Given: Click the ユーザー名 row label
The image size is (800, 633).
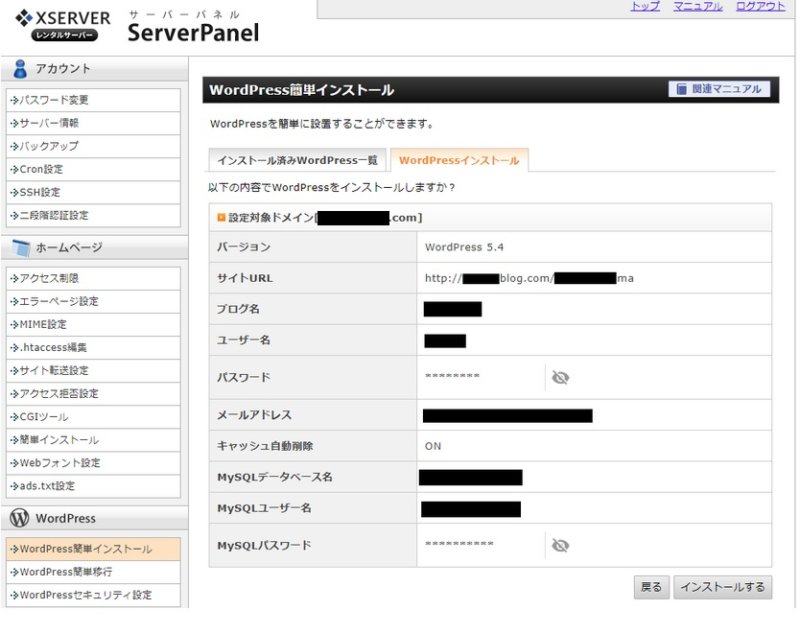Looking at the screenshot, I should (243, 340).
